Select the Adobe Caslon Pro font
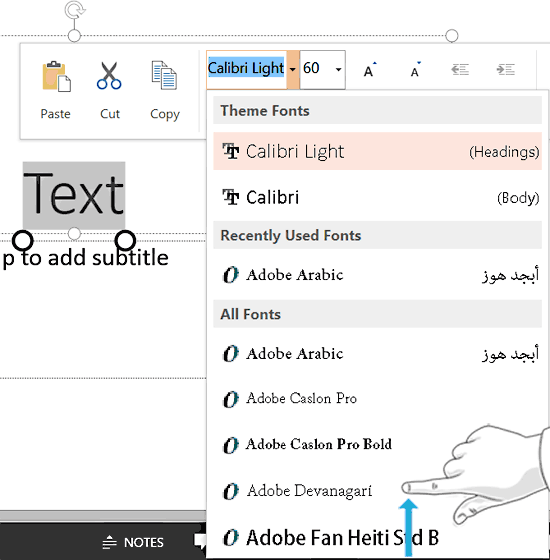This screenshot has width=550, height=560. coord(378,399)
